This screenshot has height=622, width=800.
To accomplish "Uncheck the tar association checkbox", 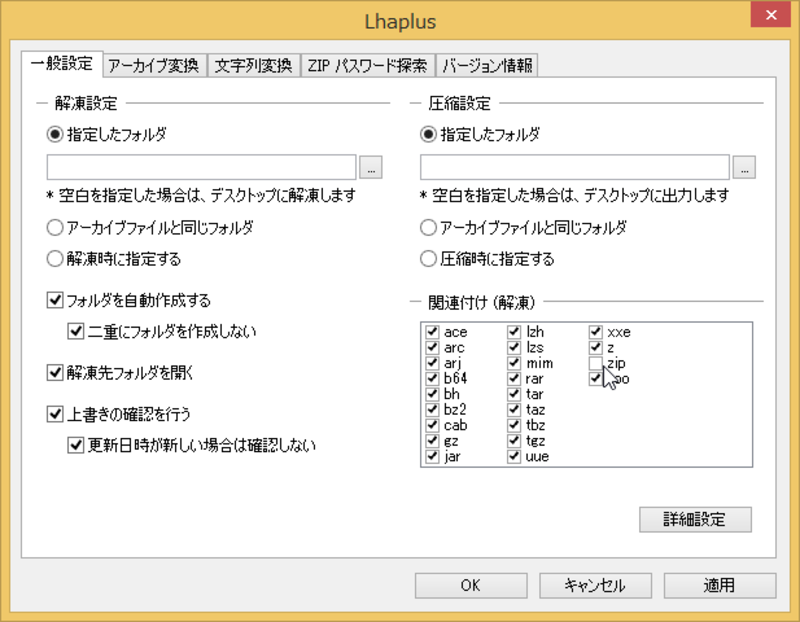I will coord(514,394).
